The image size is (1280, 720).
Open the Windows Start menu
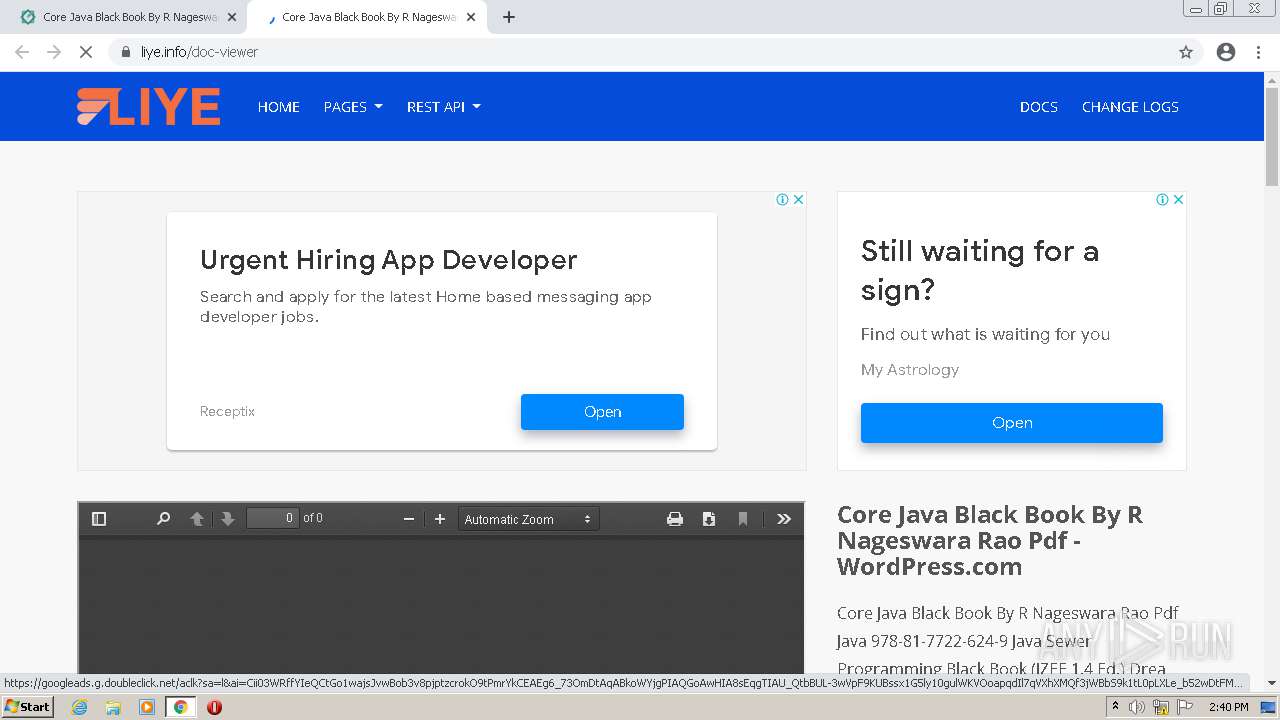tap(27, 706)
